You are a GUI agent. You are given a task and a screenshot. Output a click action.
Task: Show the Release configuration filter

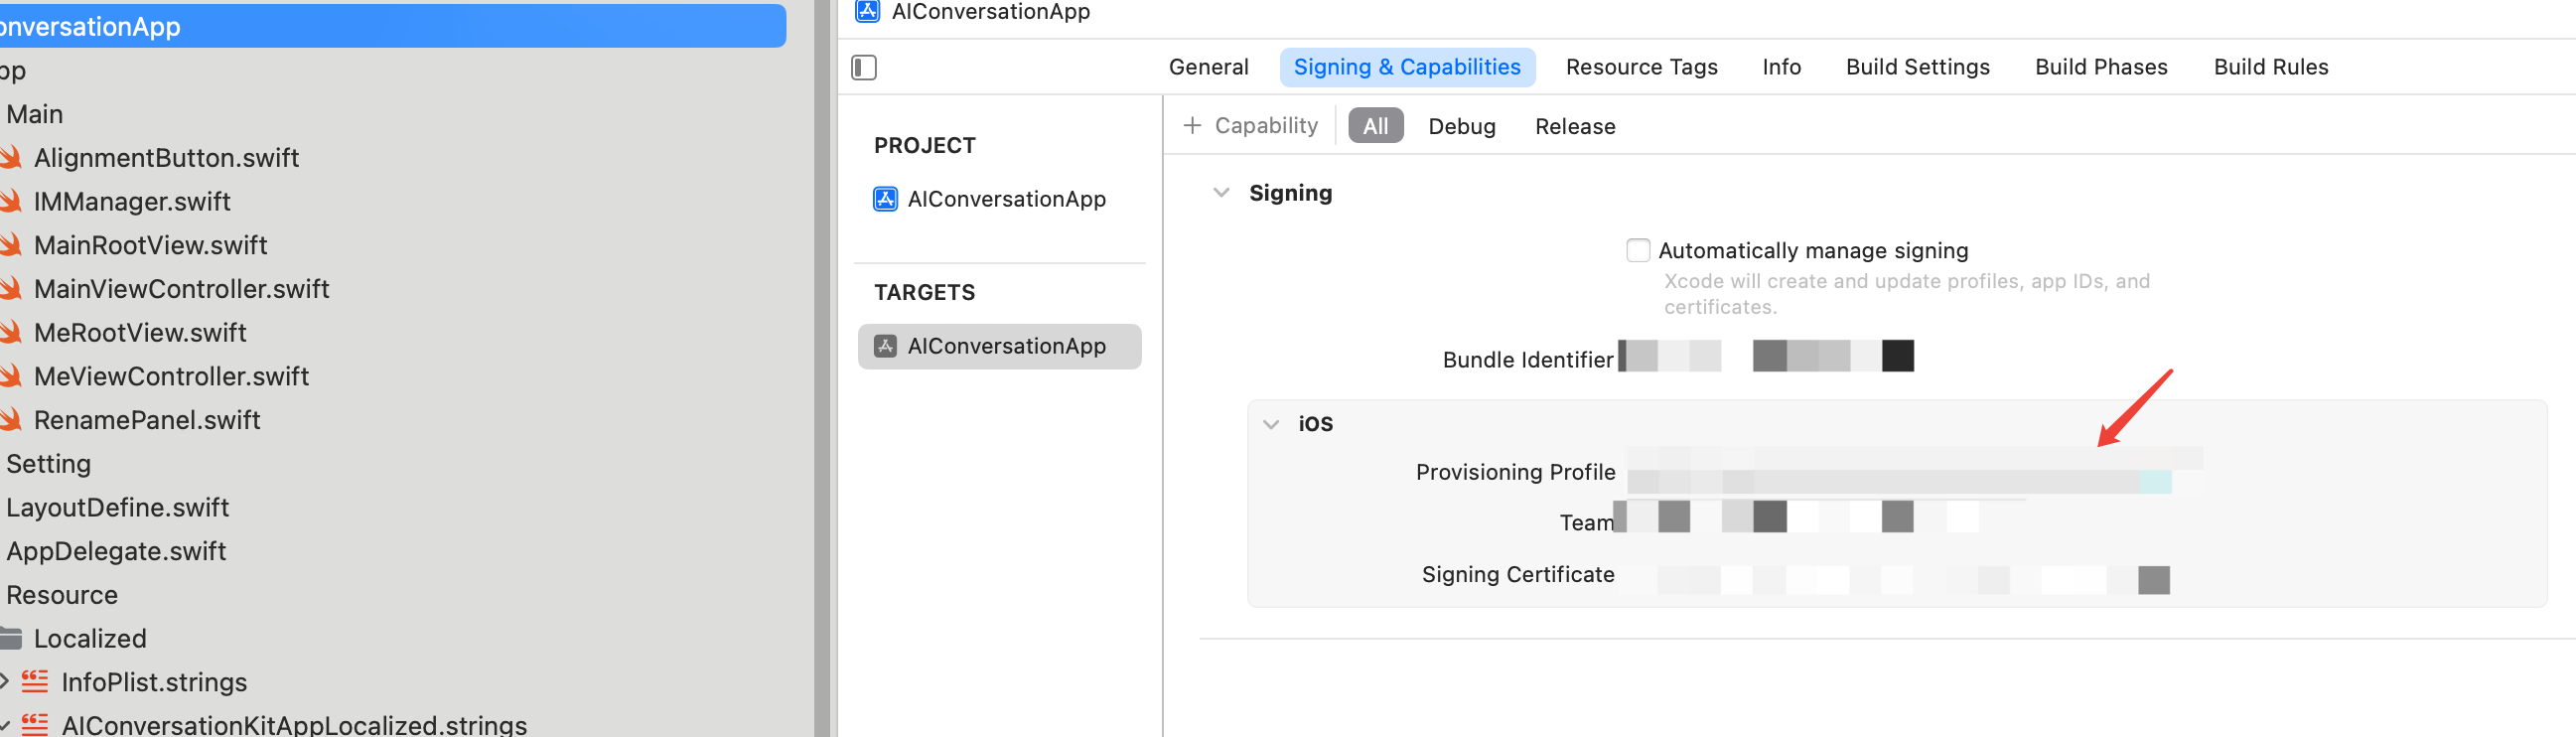click(1575, 126)
